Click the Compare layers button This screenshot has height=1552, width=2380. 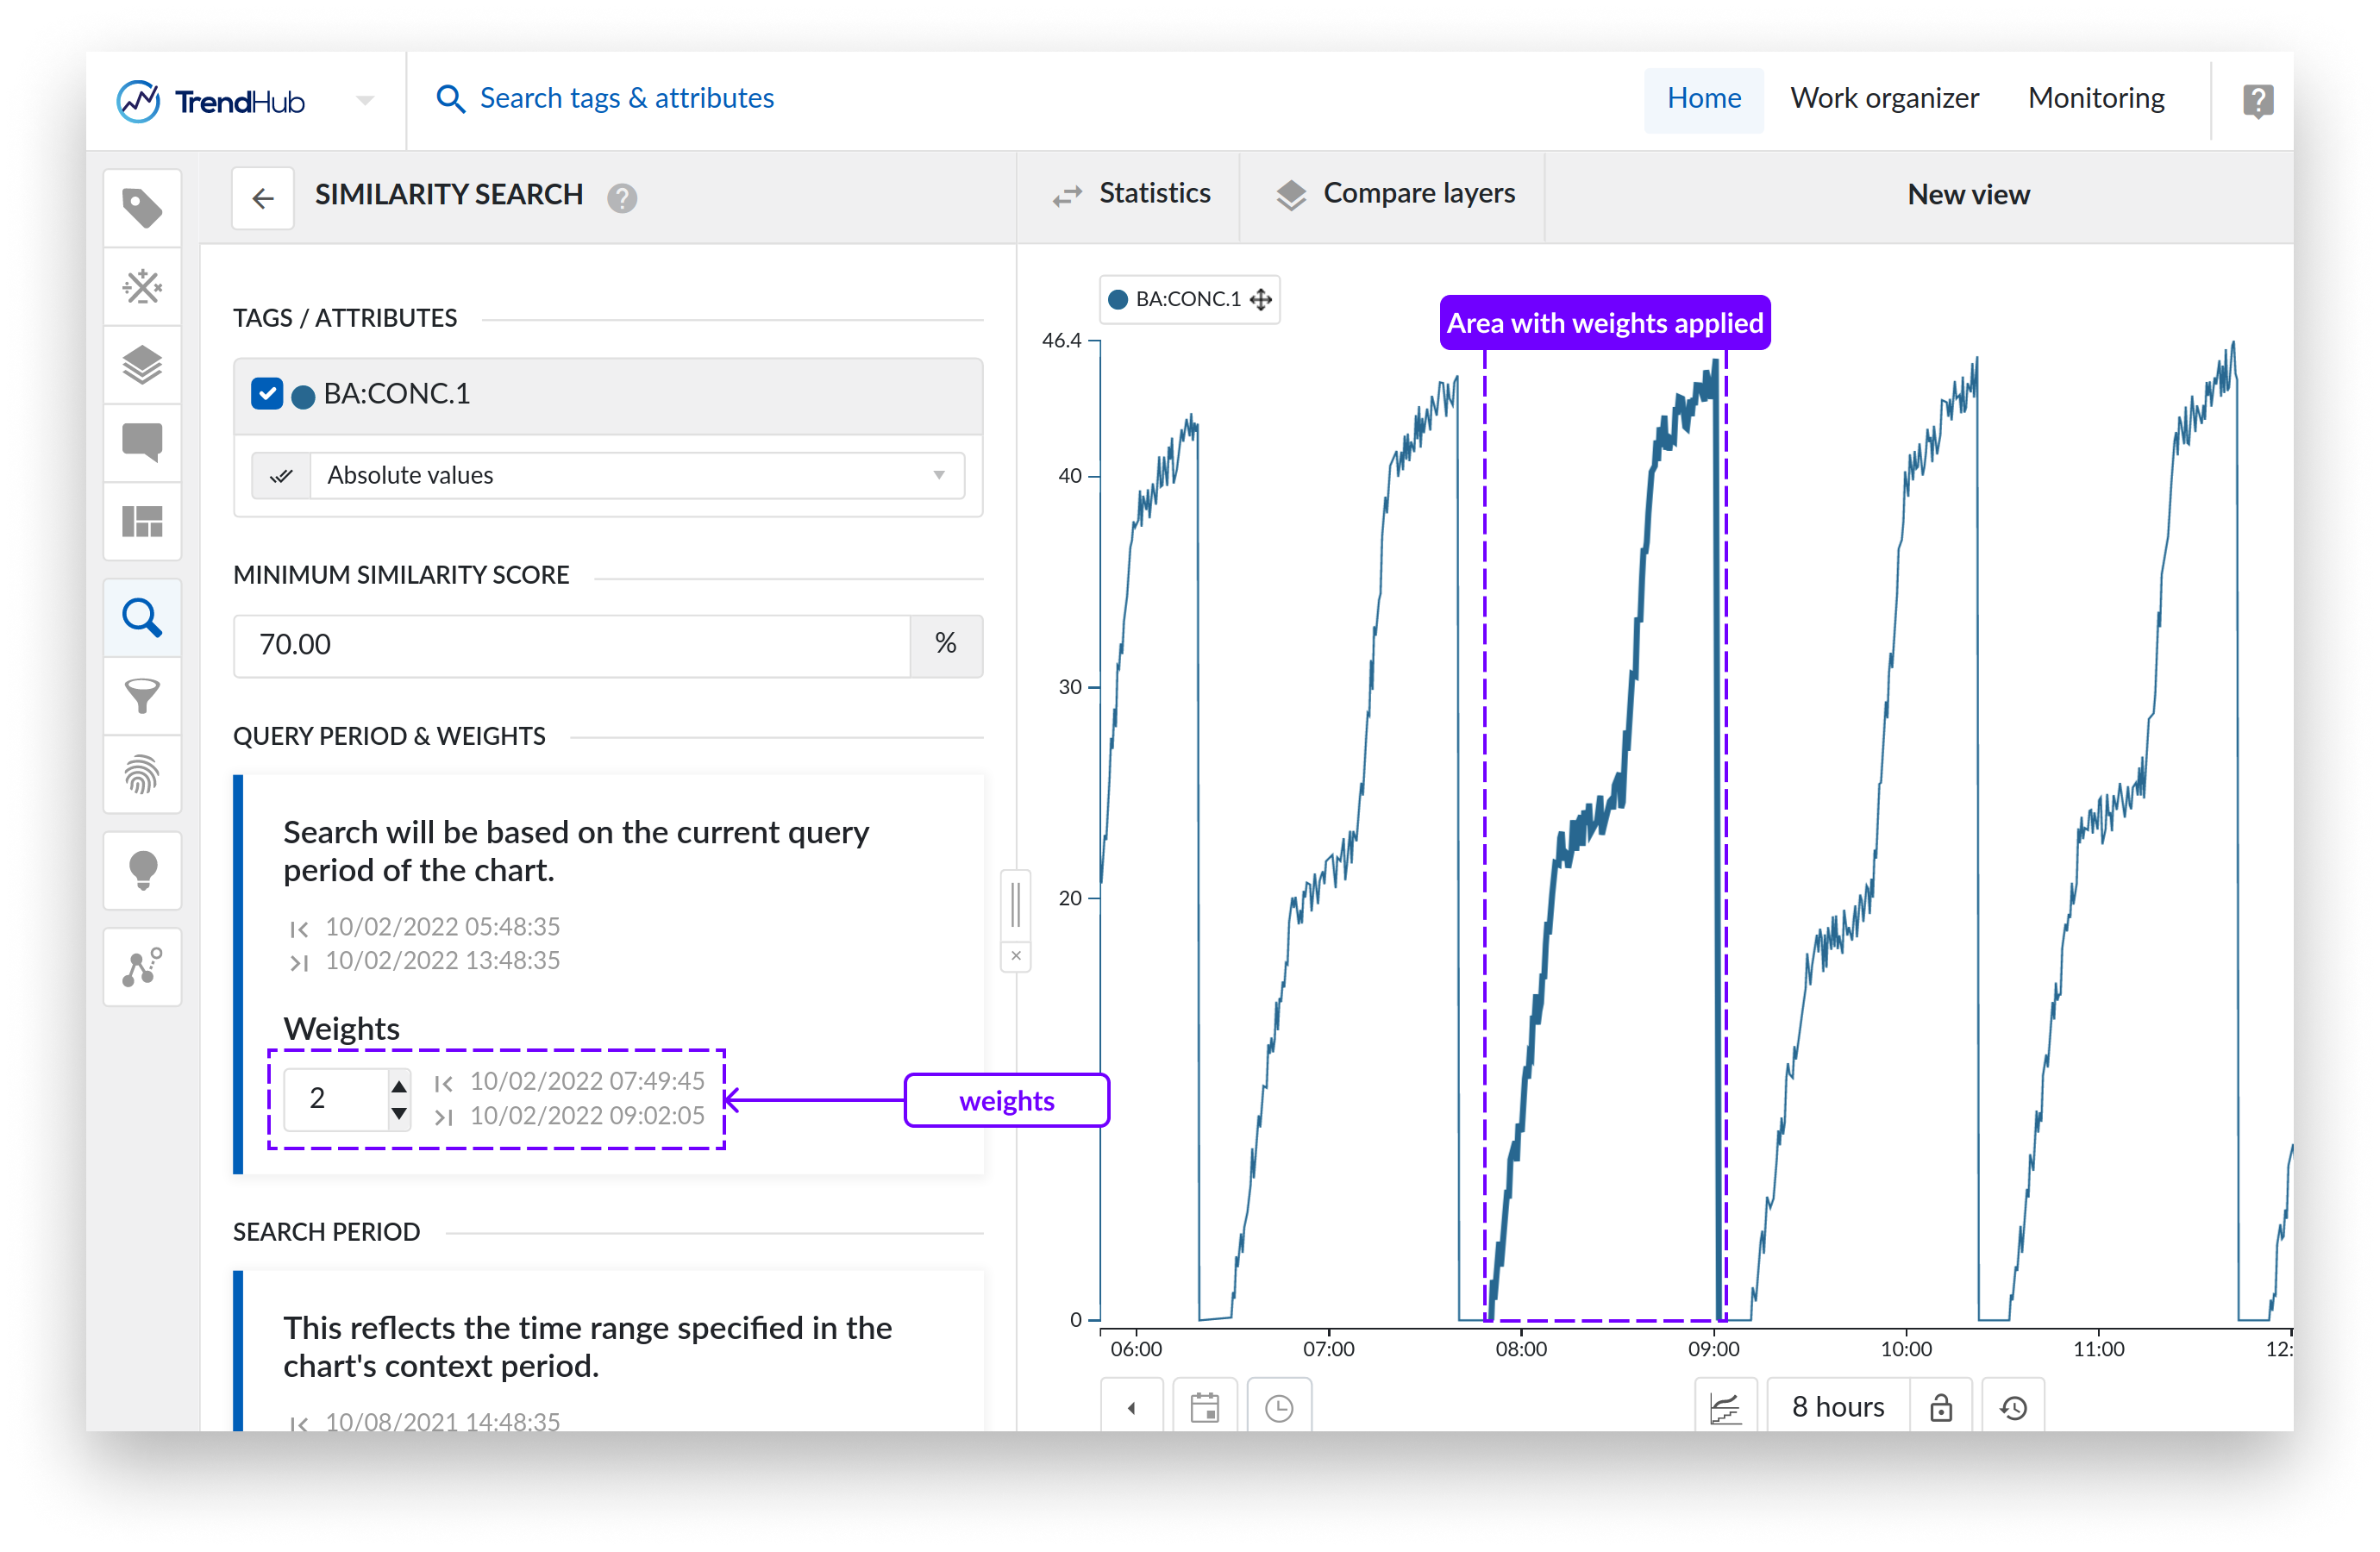[x=1396, y=194]
